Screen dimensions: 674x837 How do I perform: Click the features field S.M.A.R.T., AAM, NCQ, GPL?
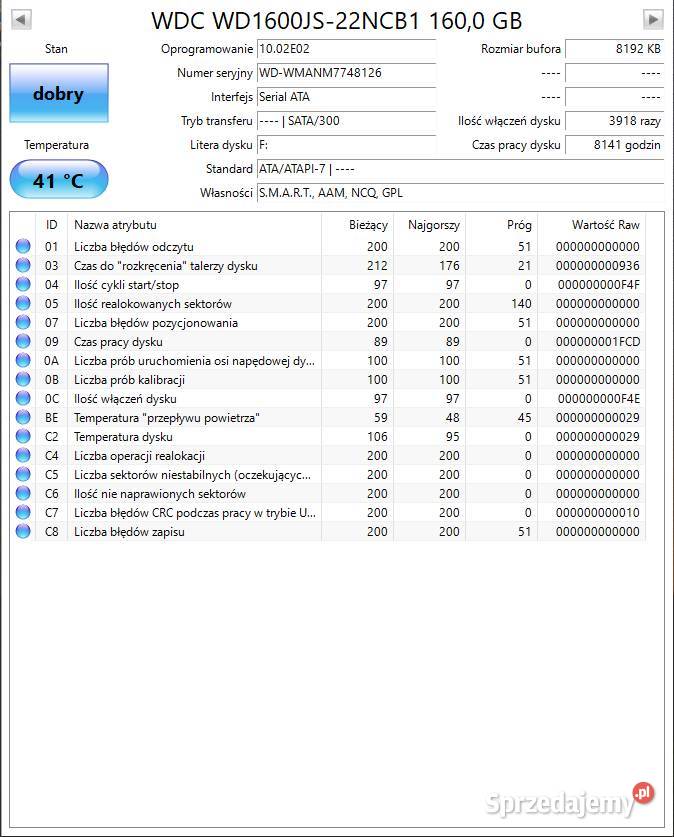pyautogui.click(x=461, y=193)
